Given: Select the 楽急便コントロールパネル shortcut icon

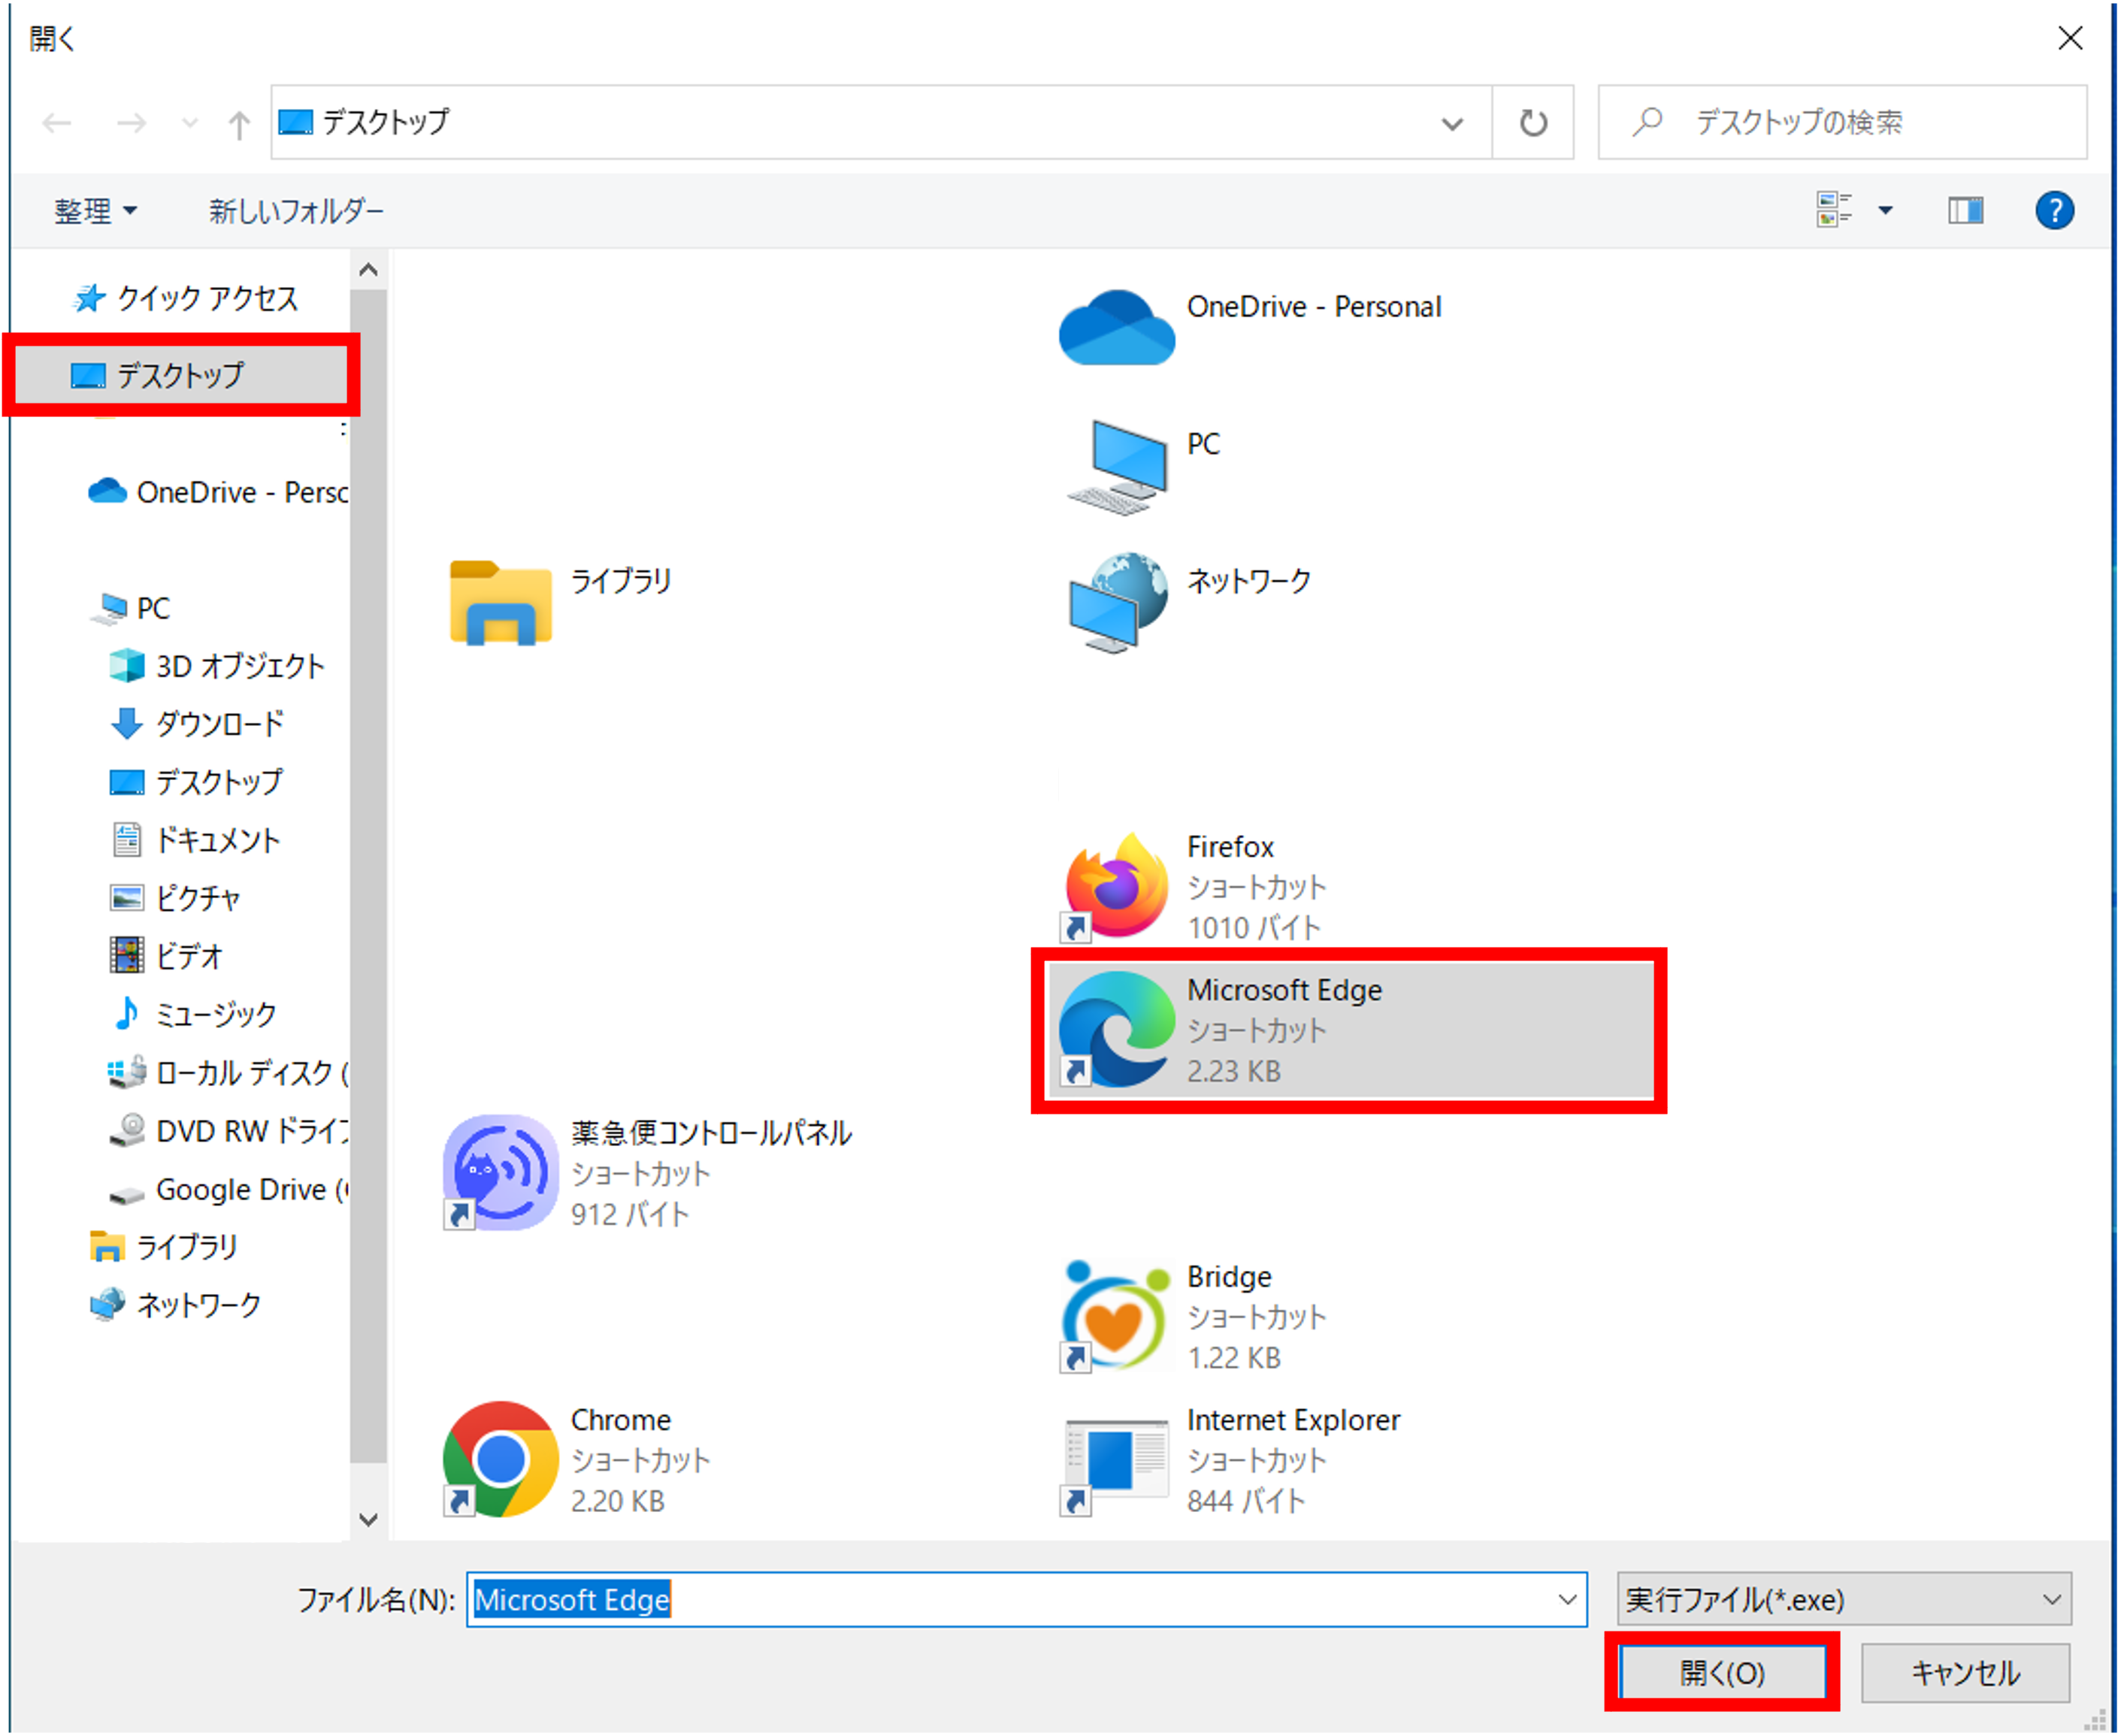Looking at the screenshot, I should [x=500, y=1172].
